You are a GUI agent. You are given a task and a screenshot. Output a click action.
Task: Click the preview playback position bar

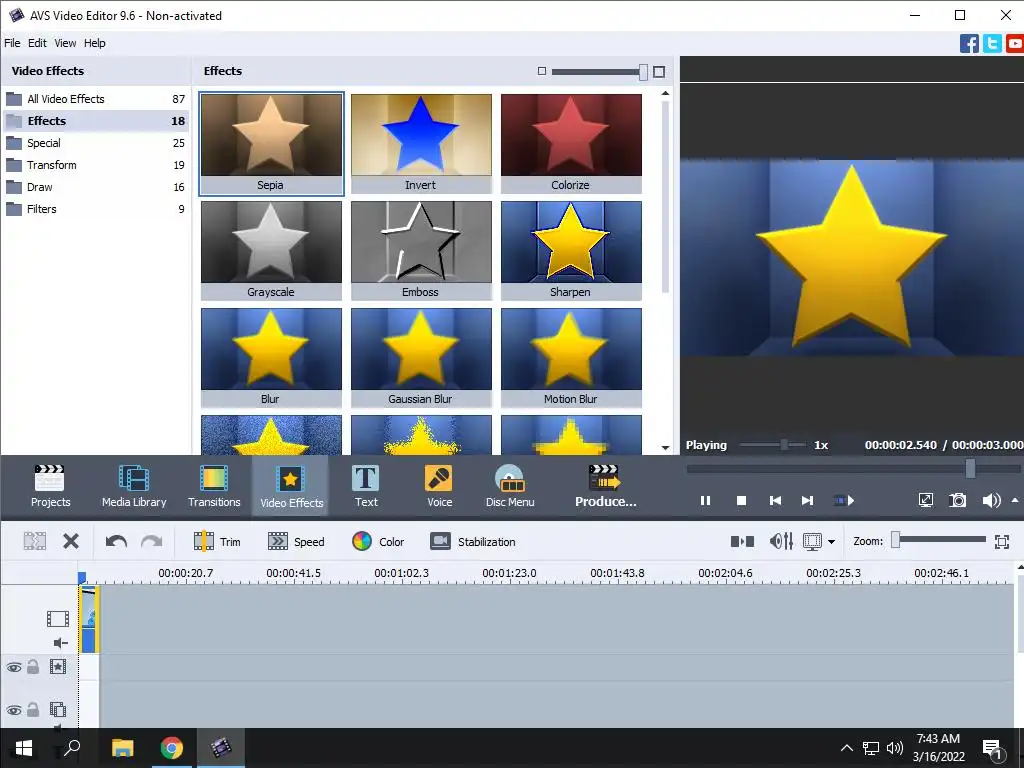click(x=853, y=468)
